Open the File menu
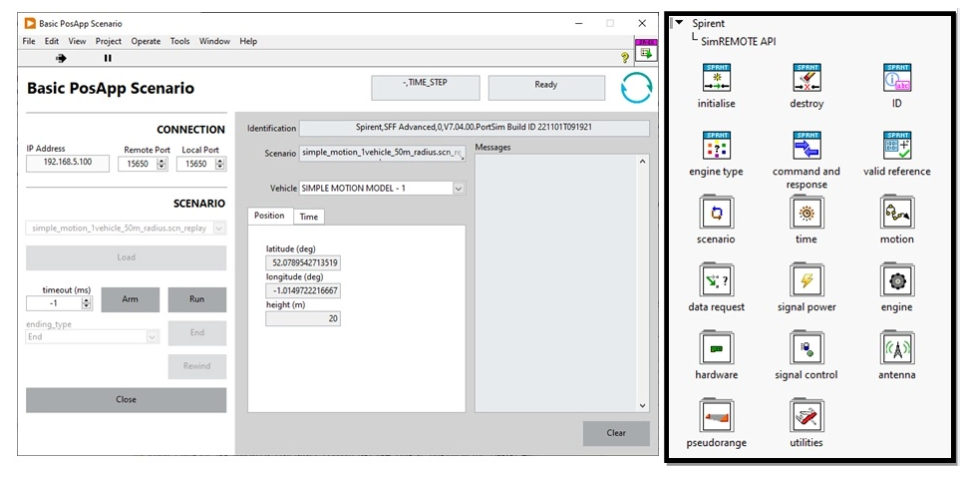The width and height of the screenshot is (974, 480). (29, 42)
